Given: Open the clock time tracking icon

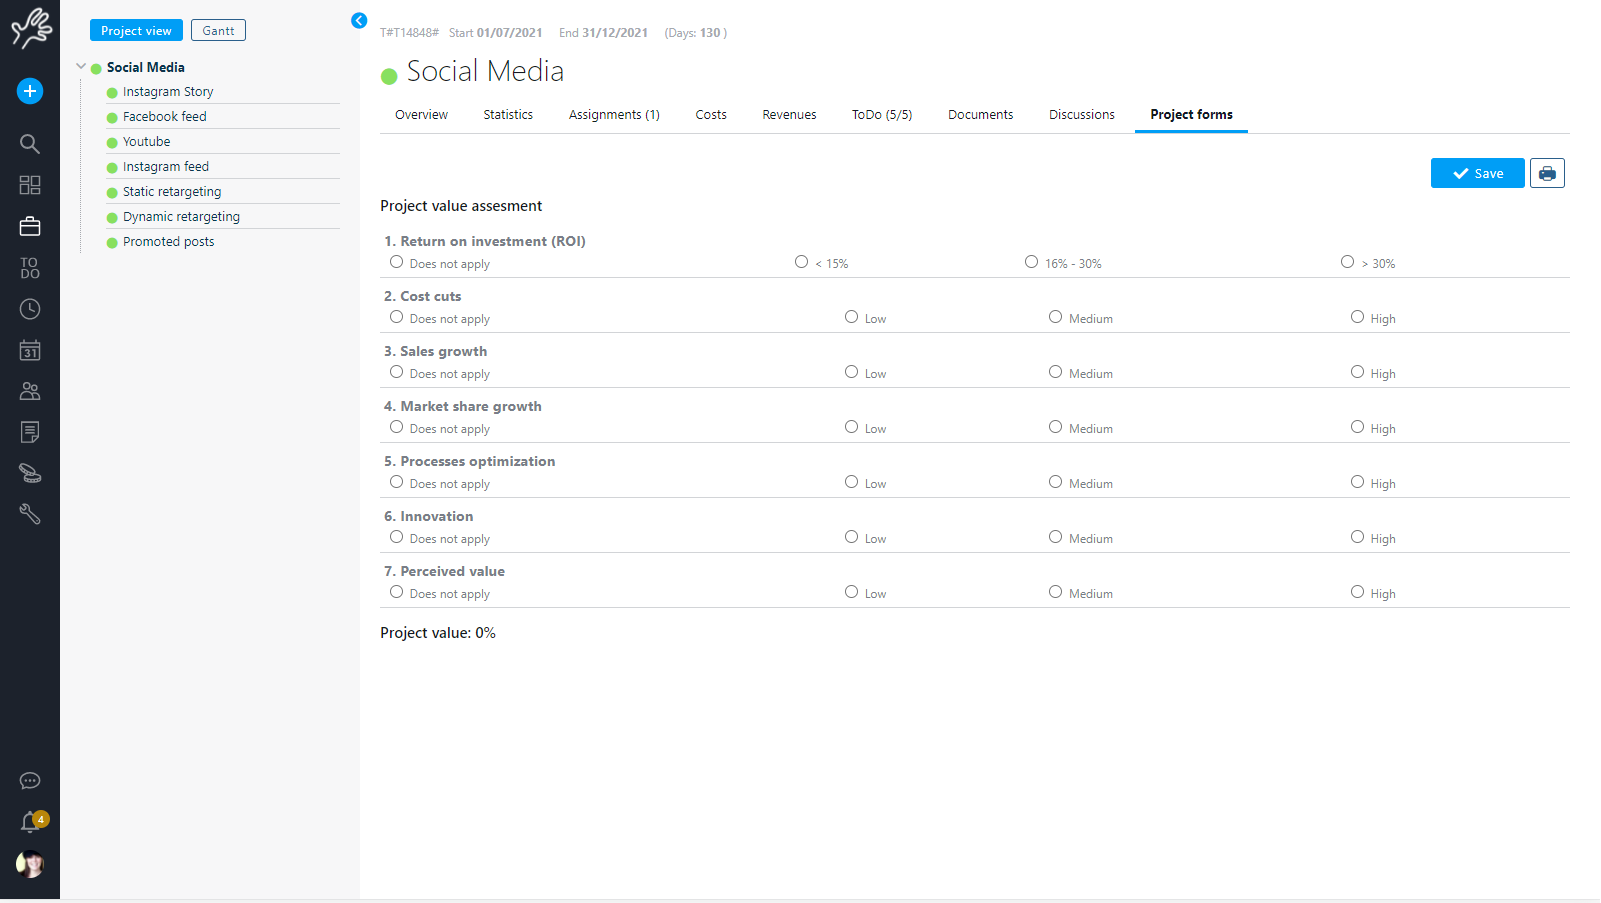Looking at the screenshot, I should [x=30, y=309].
